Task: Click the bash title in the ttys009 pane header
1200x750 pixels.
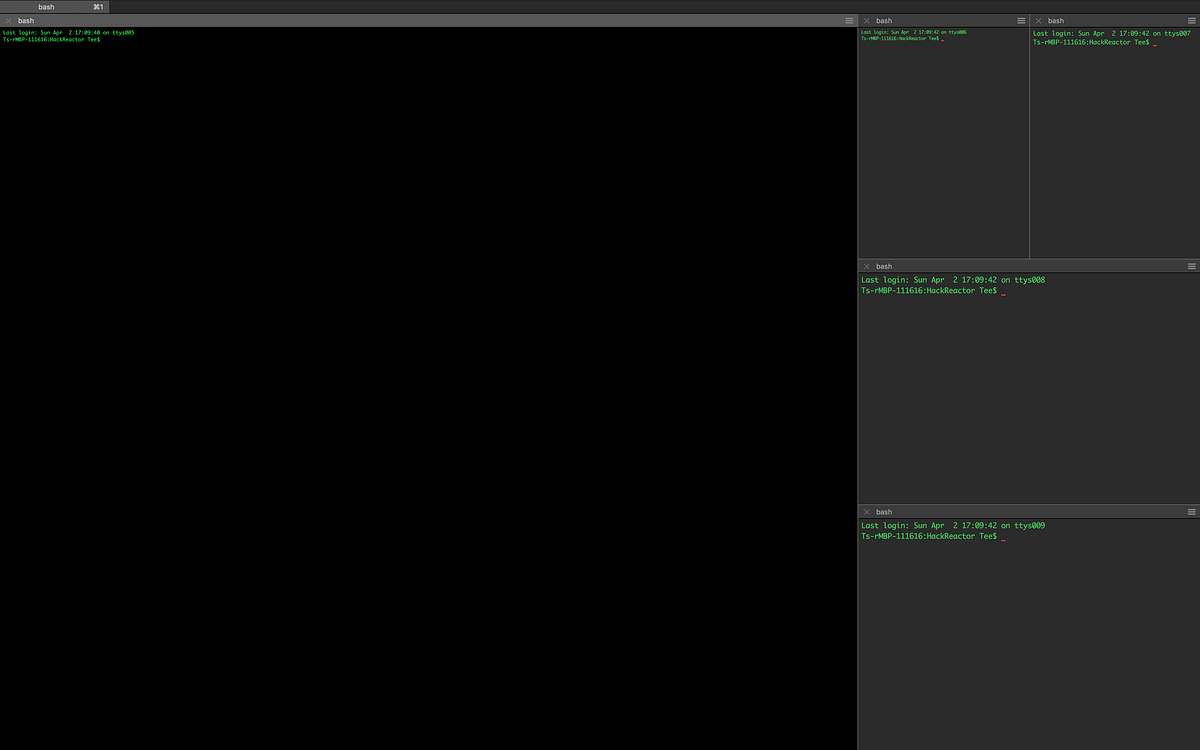Action: [884, 511]
